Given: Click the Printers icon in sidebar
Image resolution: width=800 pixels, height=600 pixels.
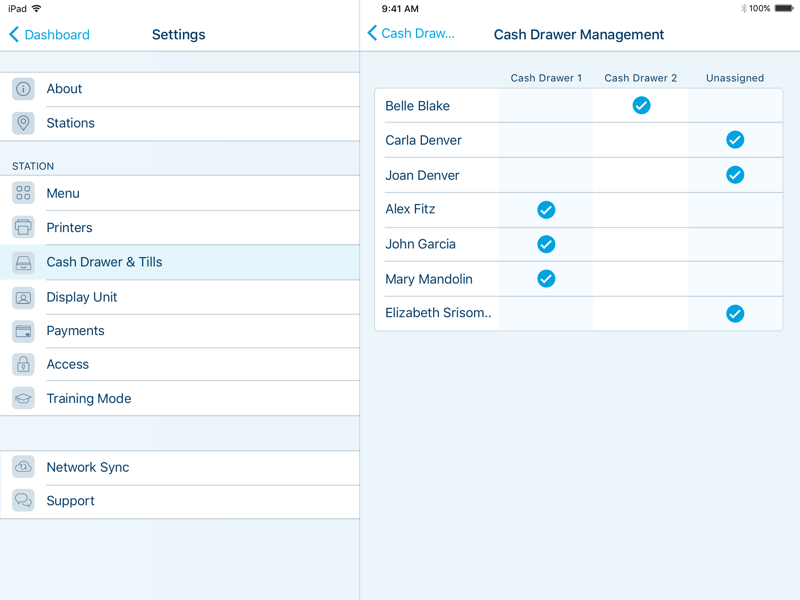Looking at the screenshot, I should (23, 228).
